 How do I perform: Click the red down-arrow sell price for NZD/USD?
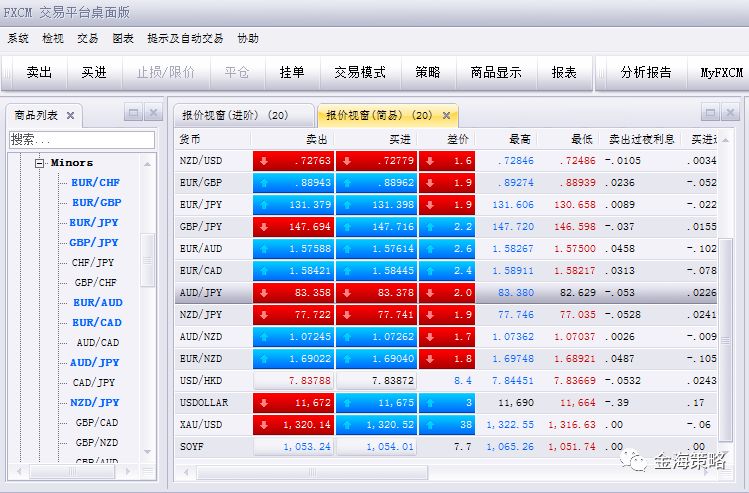pos(293,160)
